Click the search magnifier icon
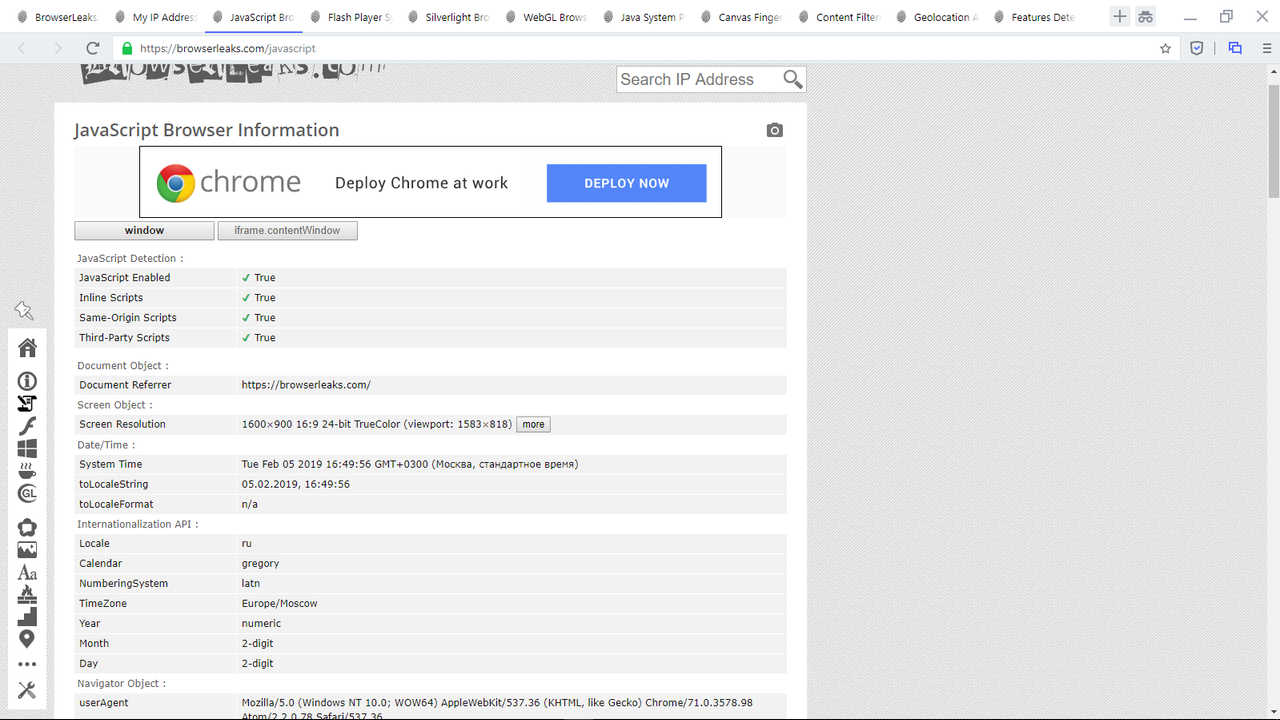Image resolution: width=1280 pixels, height=720 pixels. pos(793,79)
